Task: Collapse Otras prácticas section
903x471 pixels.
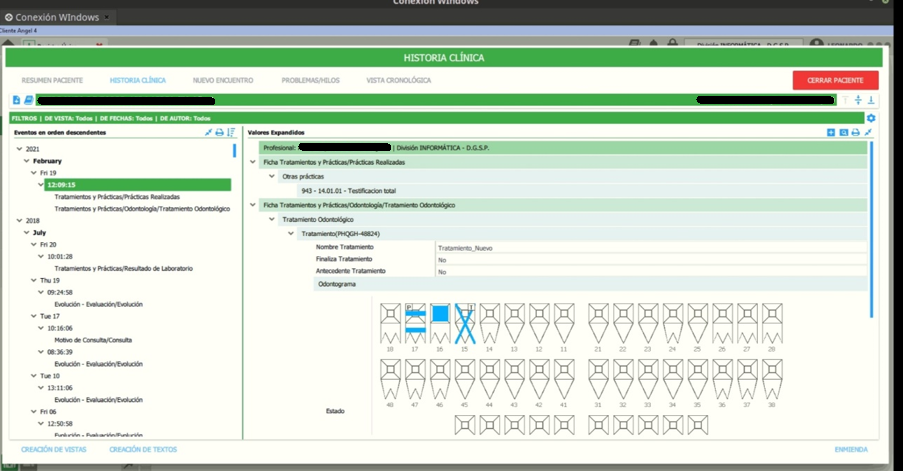Action: [272, 176]
